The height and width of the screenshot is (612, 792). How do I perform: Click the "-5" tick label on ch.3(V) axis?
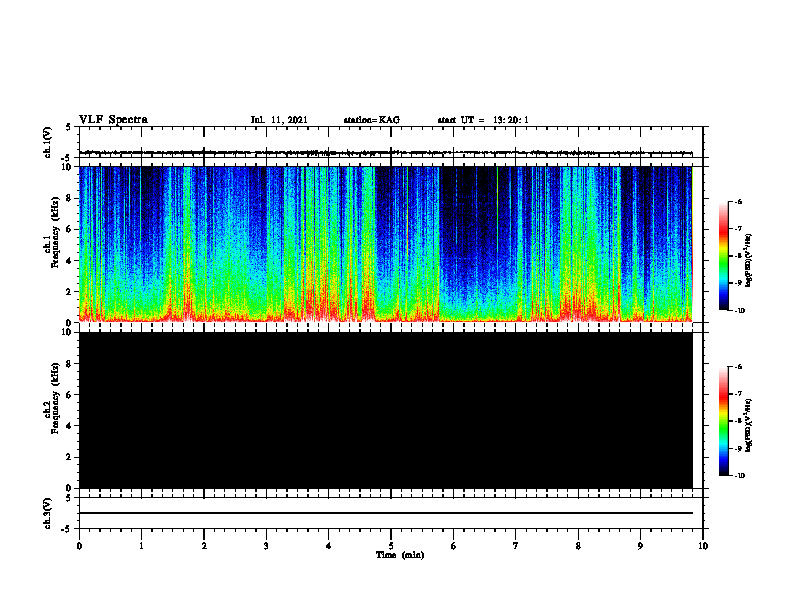point(68,529)
